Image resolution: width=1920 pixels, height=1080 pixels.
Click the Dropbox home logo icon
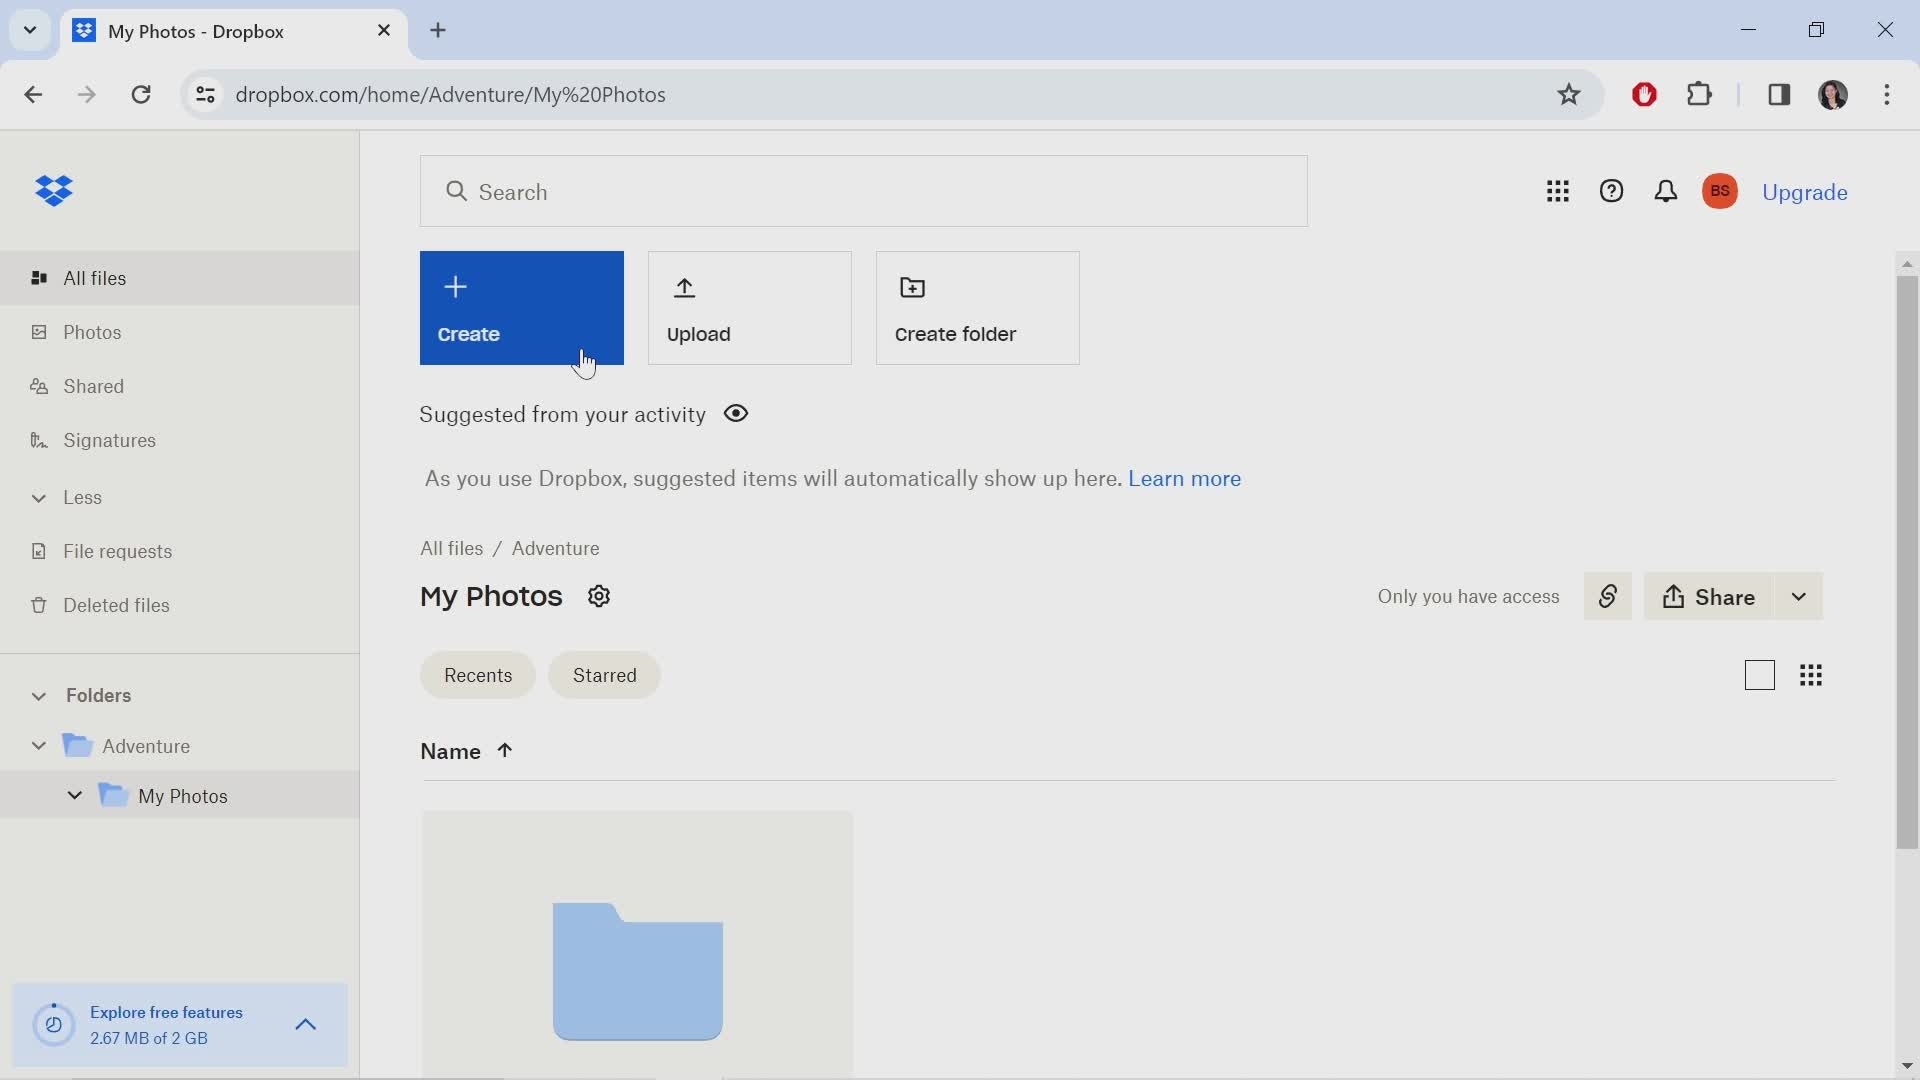(x=53, y=191)
